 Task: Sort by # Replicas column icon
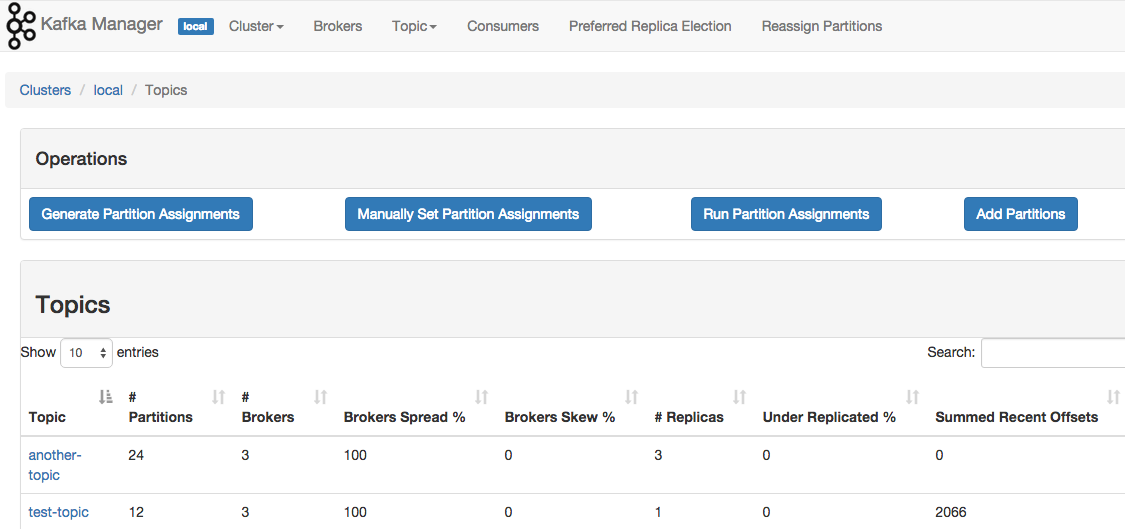[739, 398]
